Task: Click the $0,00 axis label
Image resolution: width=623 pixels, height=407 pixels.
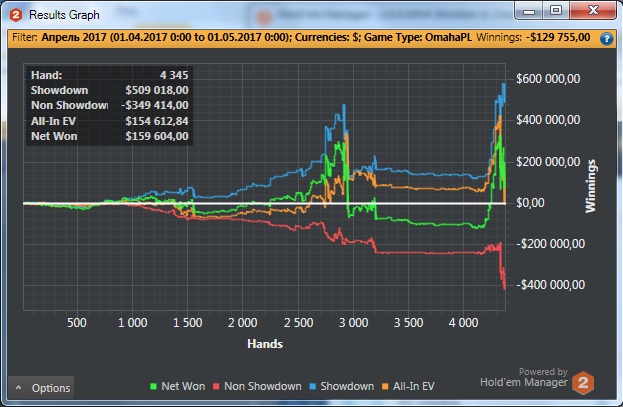Action: point(530,203)
